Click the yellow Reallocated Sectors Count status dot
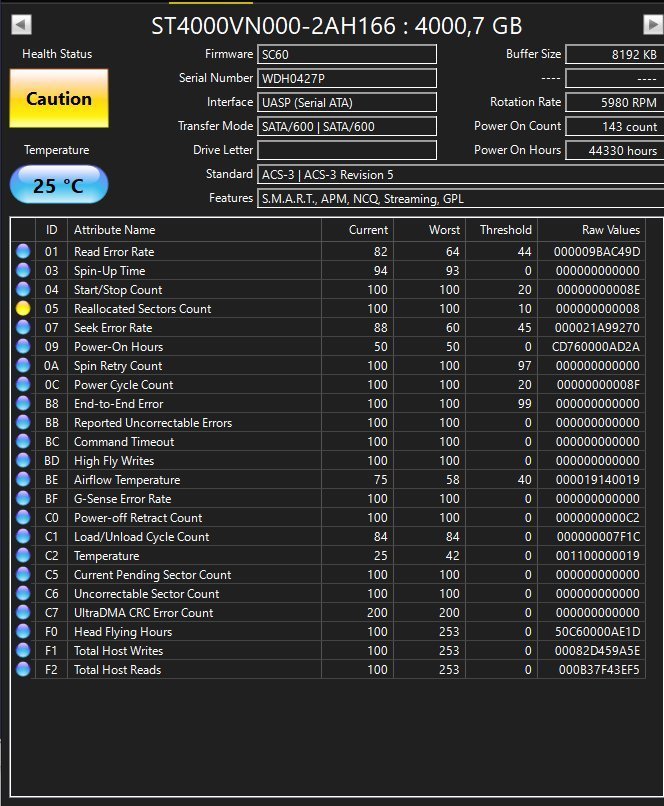Viewport: 664px width, 806px height. [x=23, y=309]
